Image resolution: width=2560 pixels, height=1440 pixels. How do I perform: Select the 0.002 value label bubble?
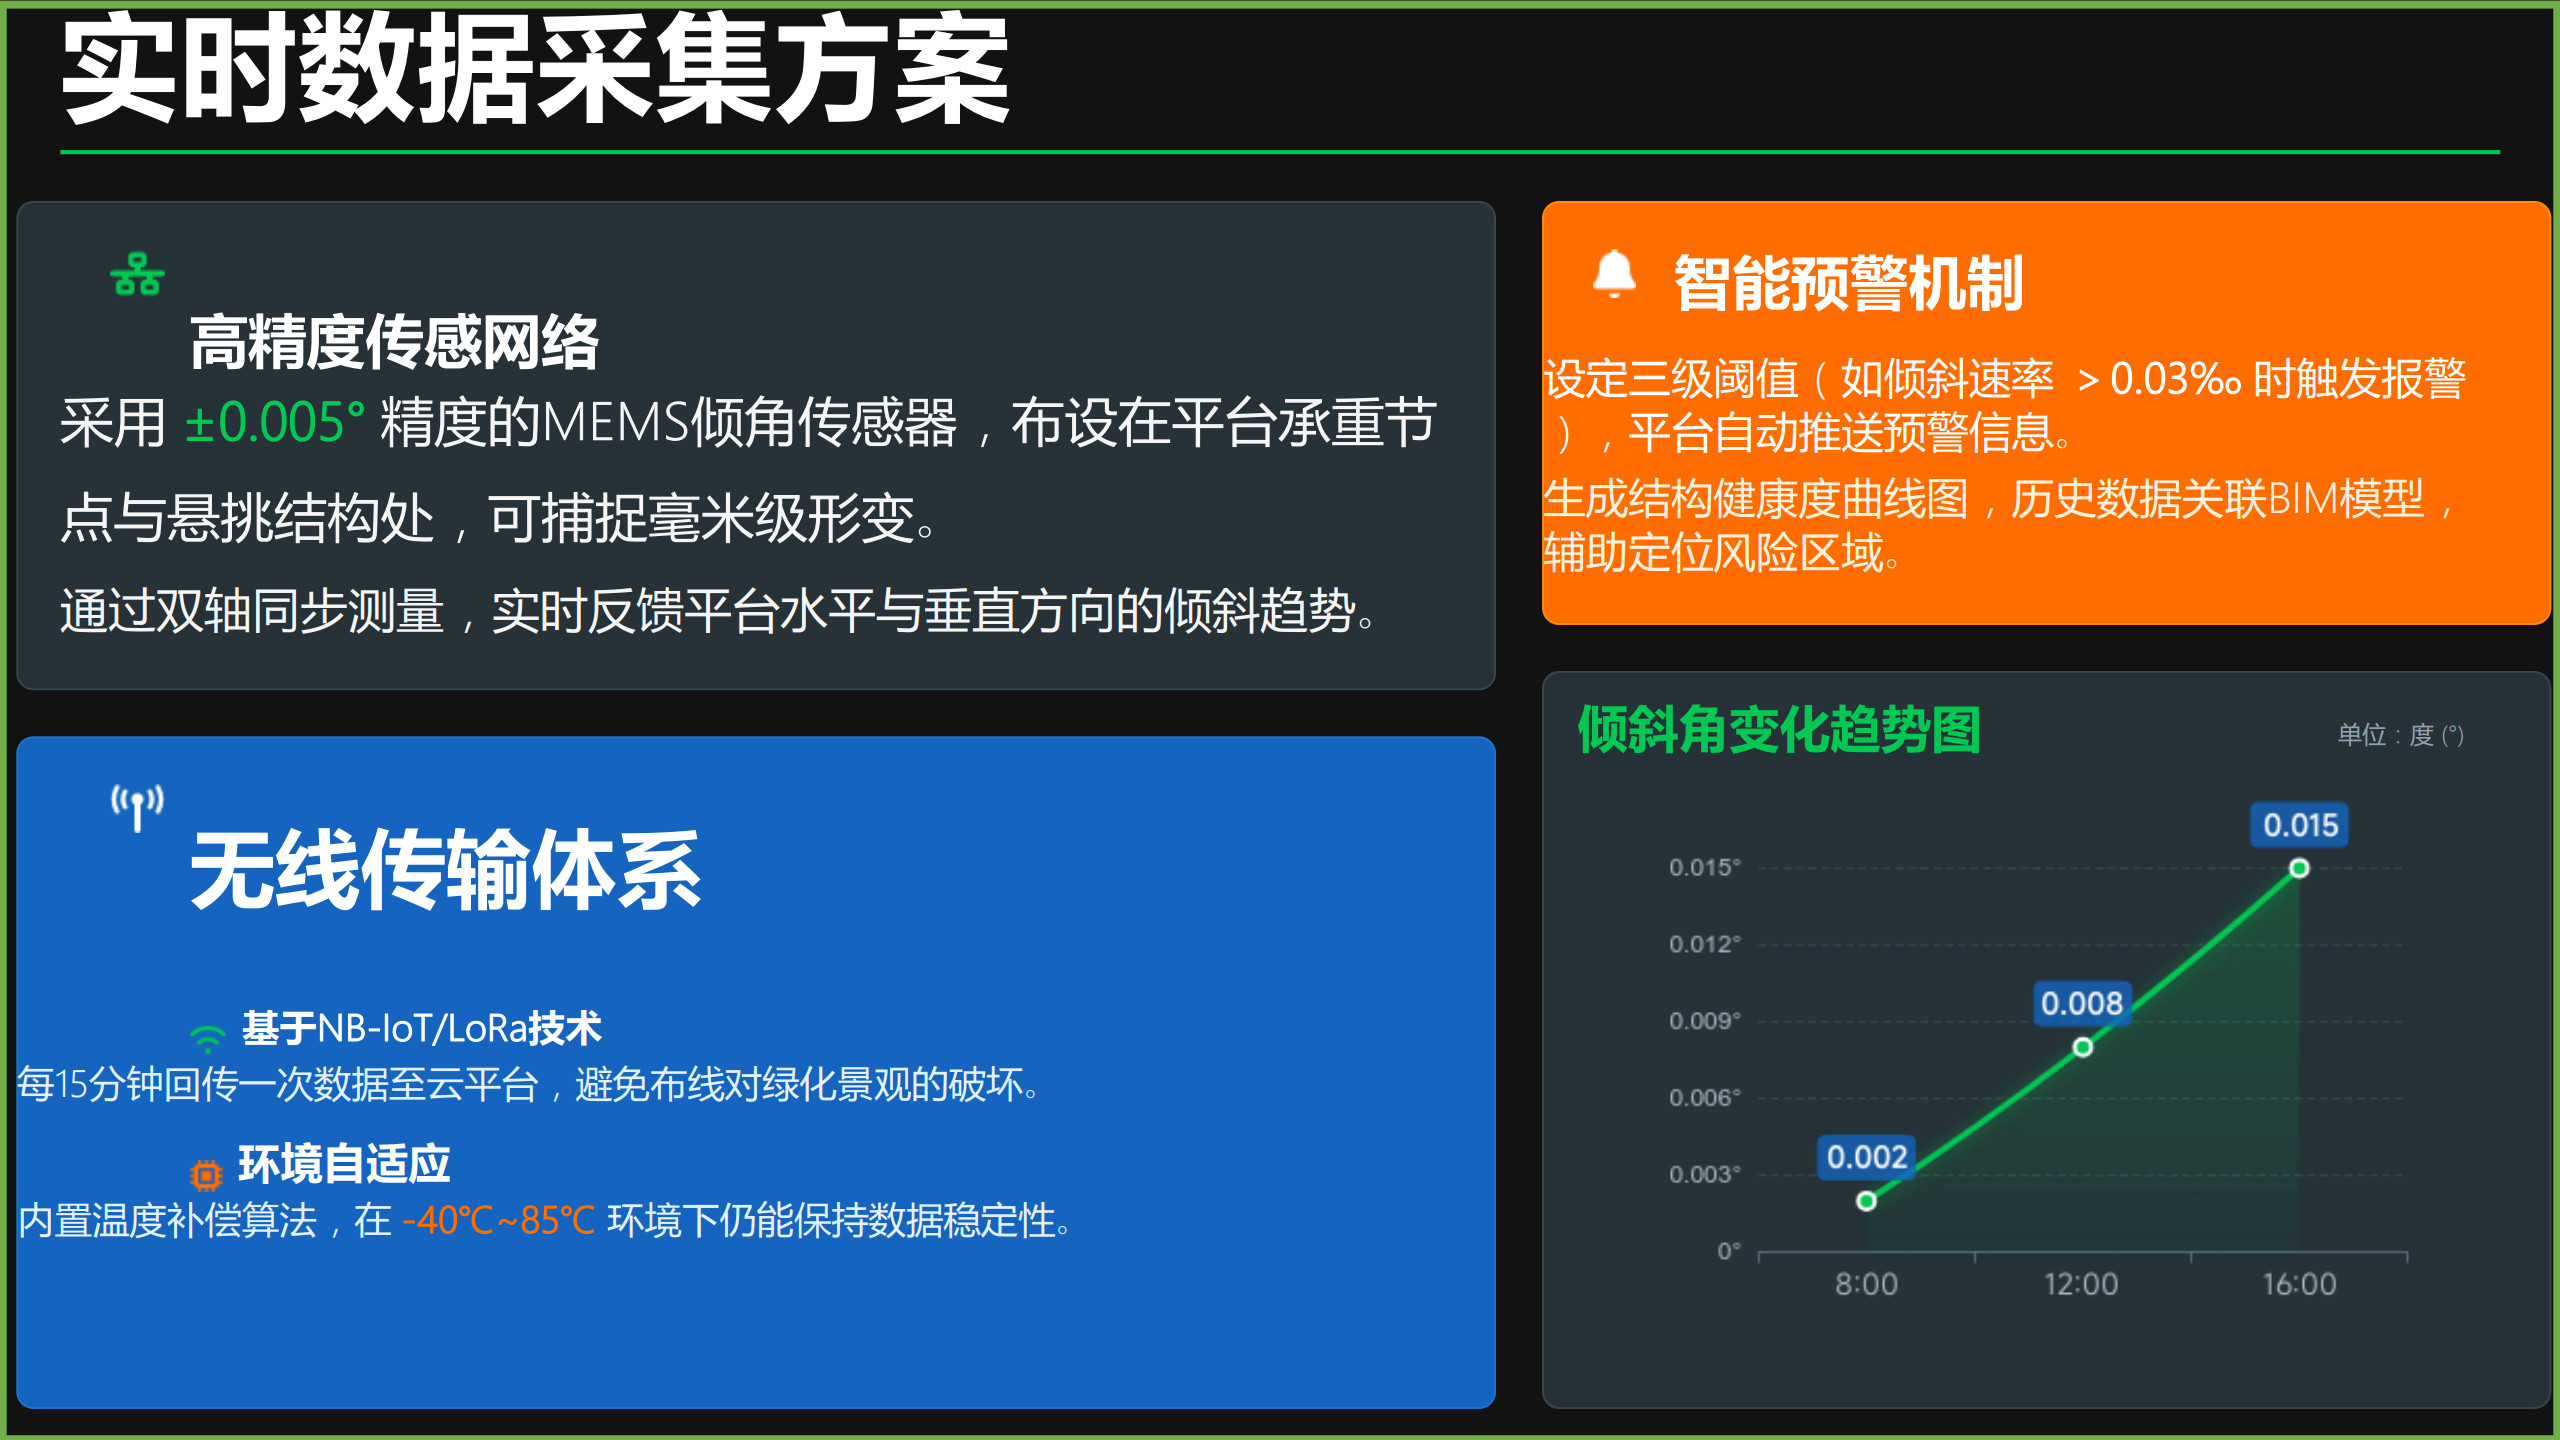coord(1866,1157)
